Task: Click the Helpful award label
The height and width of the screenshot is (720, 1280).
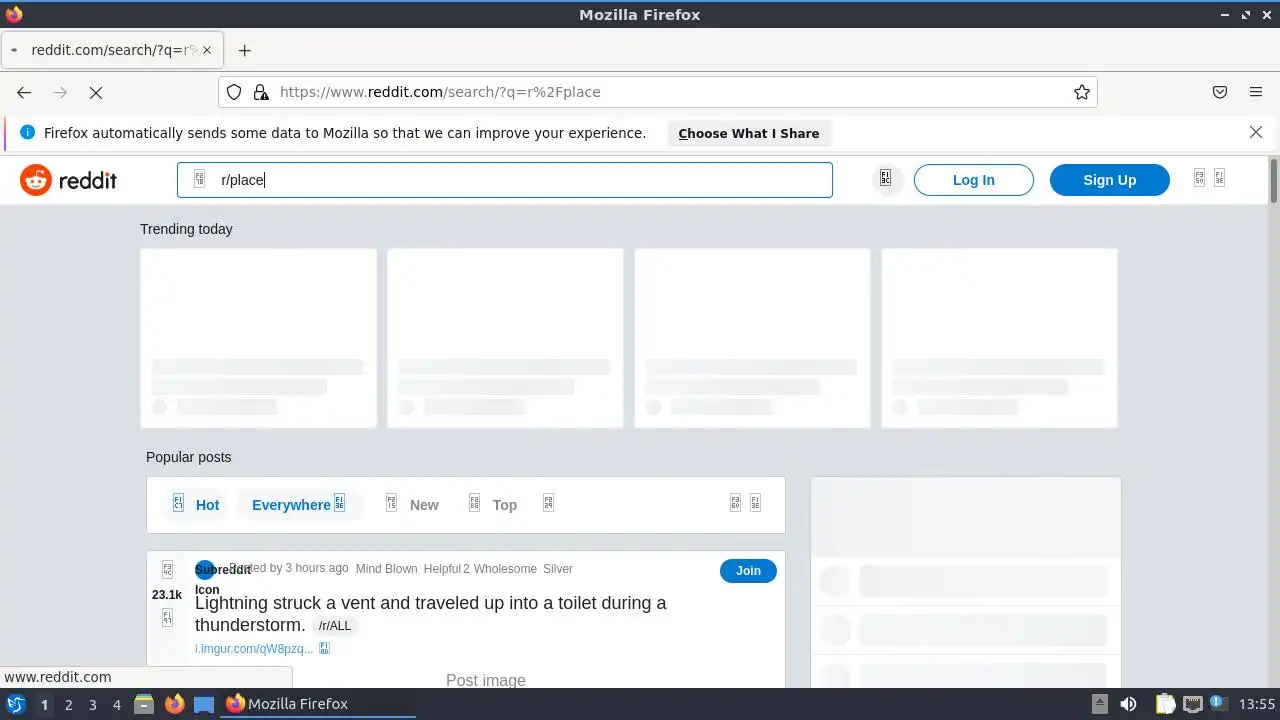Action: [x=442, y=569]
